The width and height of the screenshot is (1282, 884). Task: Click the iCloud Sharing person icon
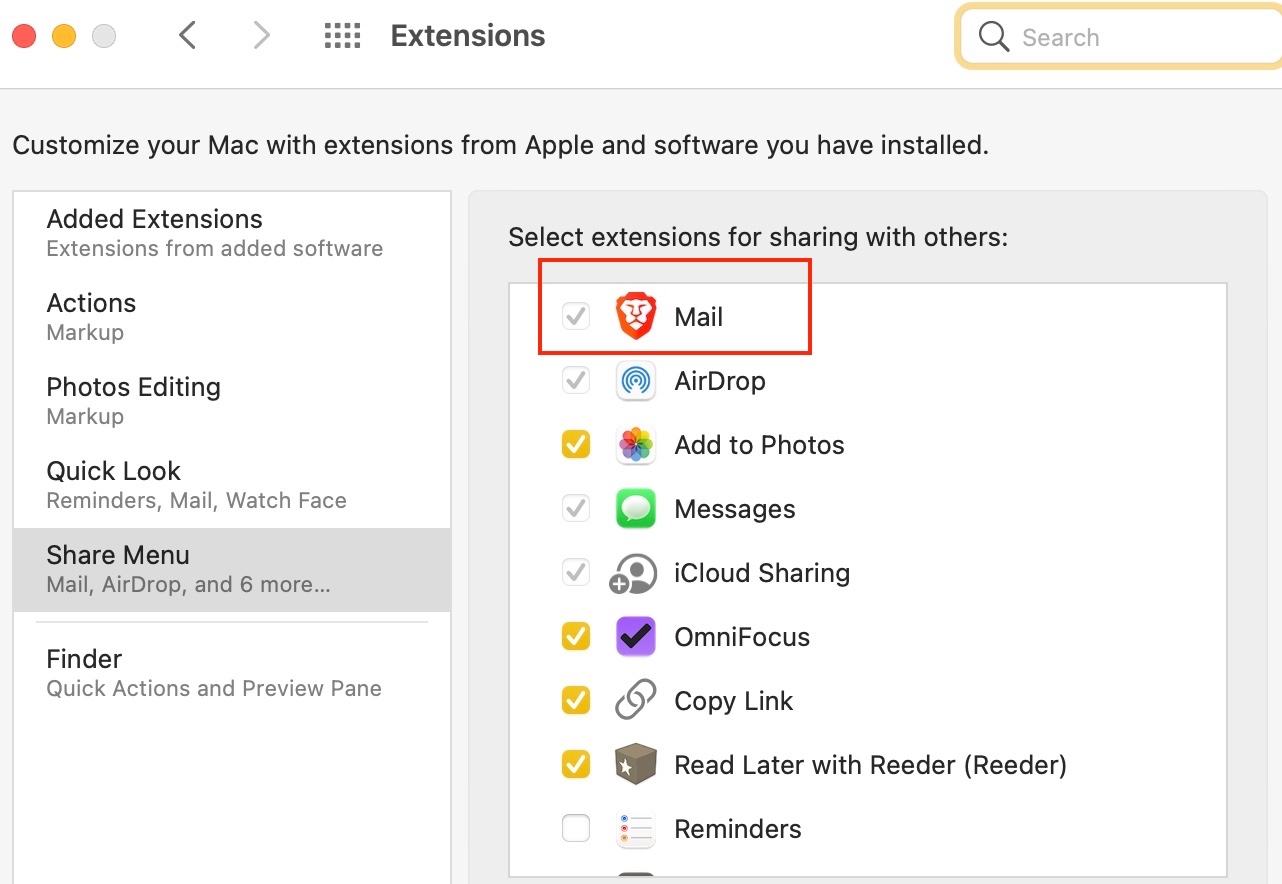tap(634, 573)
